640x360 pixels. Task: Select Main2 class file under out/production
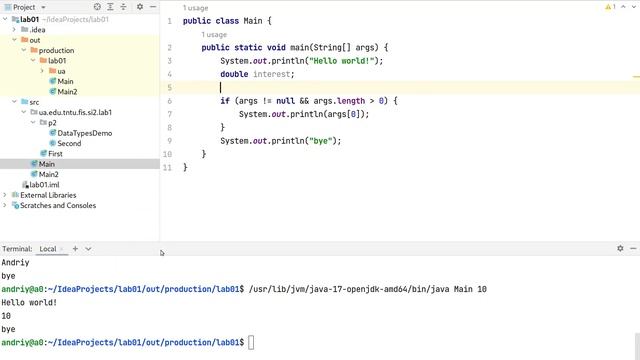(x=67, y=92)
